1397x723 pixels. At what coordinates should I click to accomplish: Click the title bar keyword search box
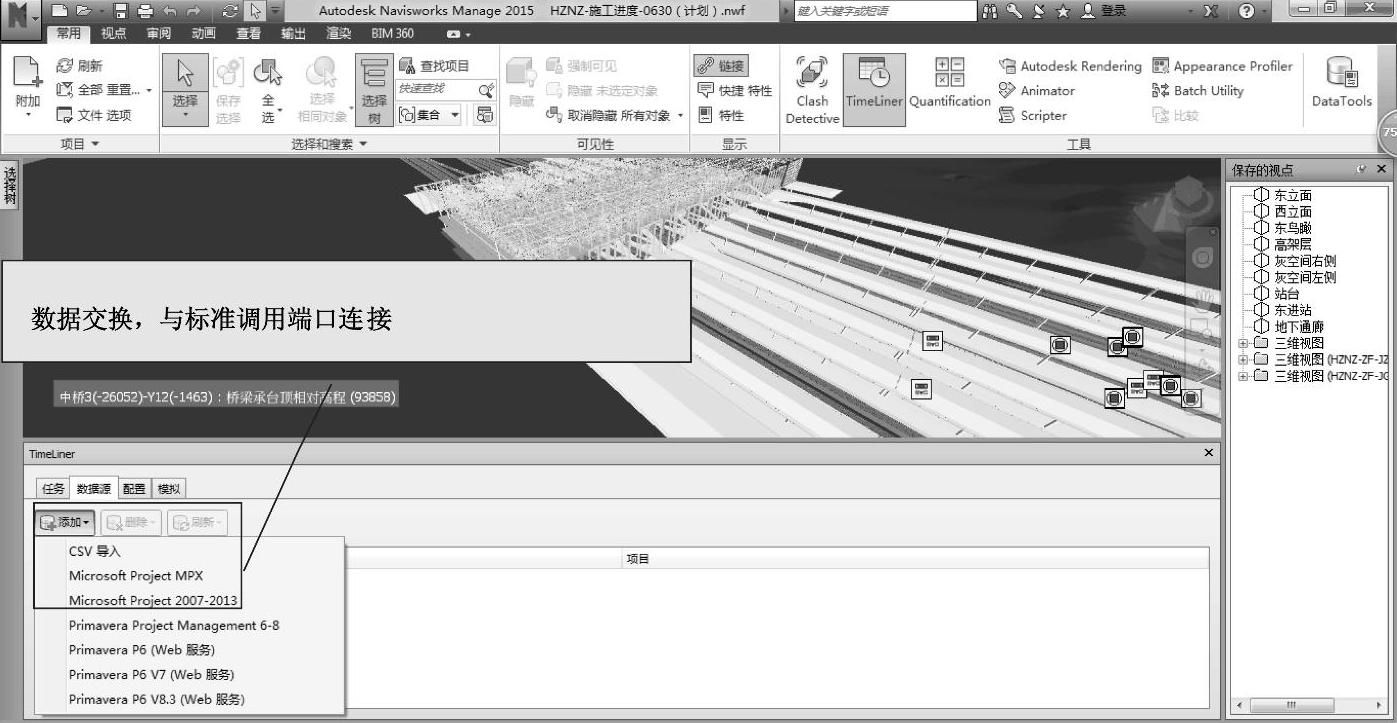click(886, 11)
